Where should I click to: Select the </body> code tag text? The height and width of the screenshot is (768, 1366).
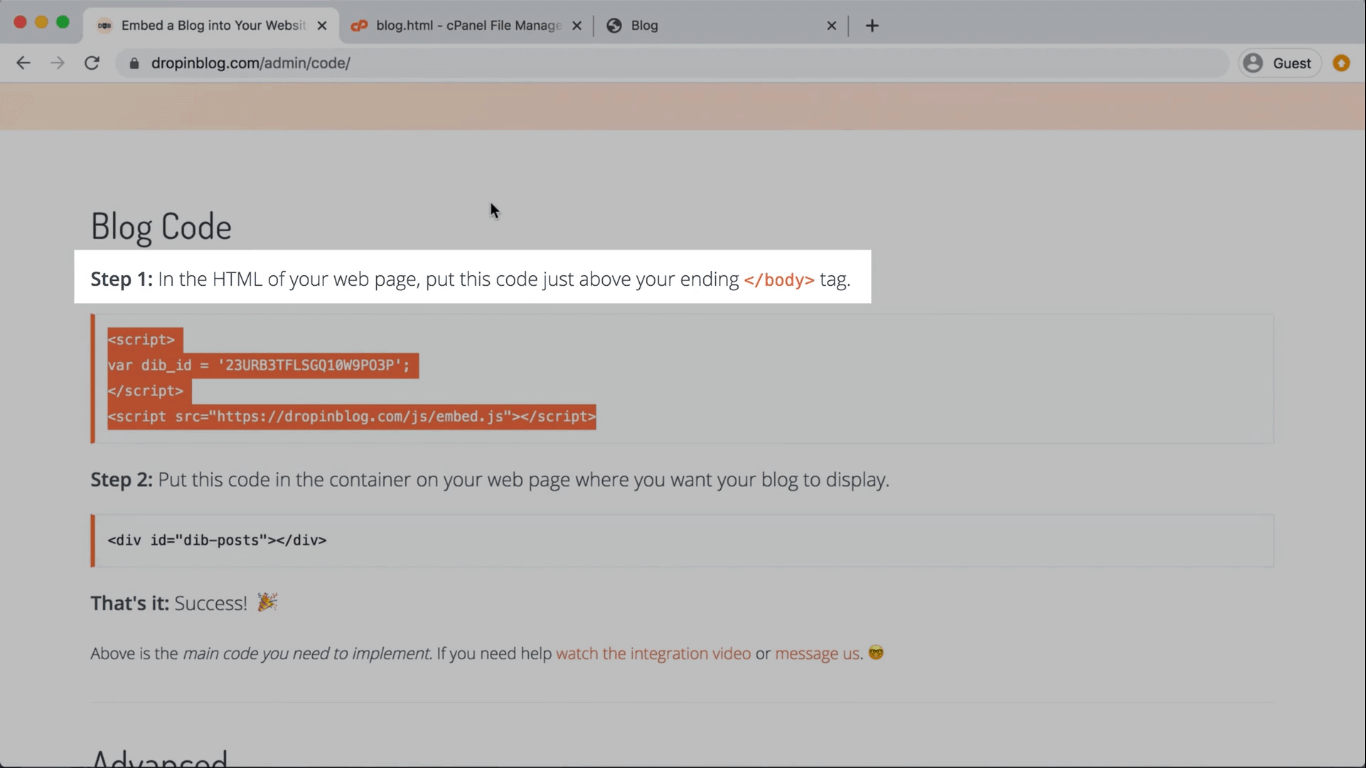[779, 280]
